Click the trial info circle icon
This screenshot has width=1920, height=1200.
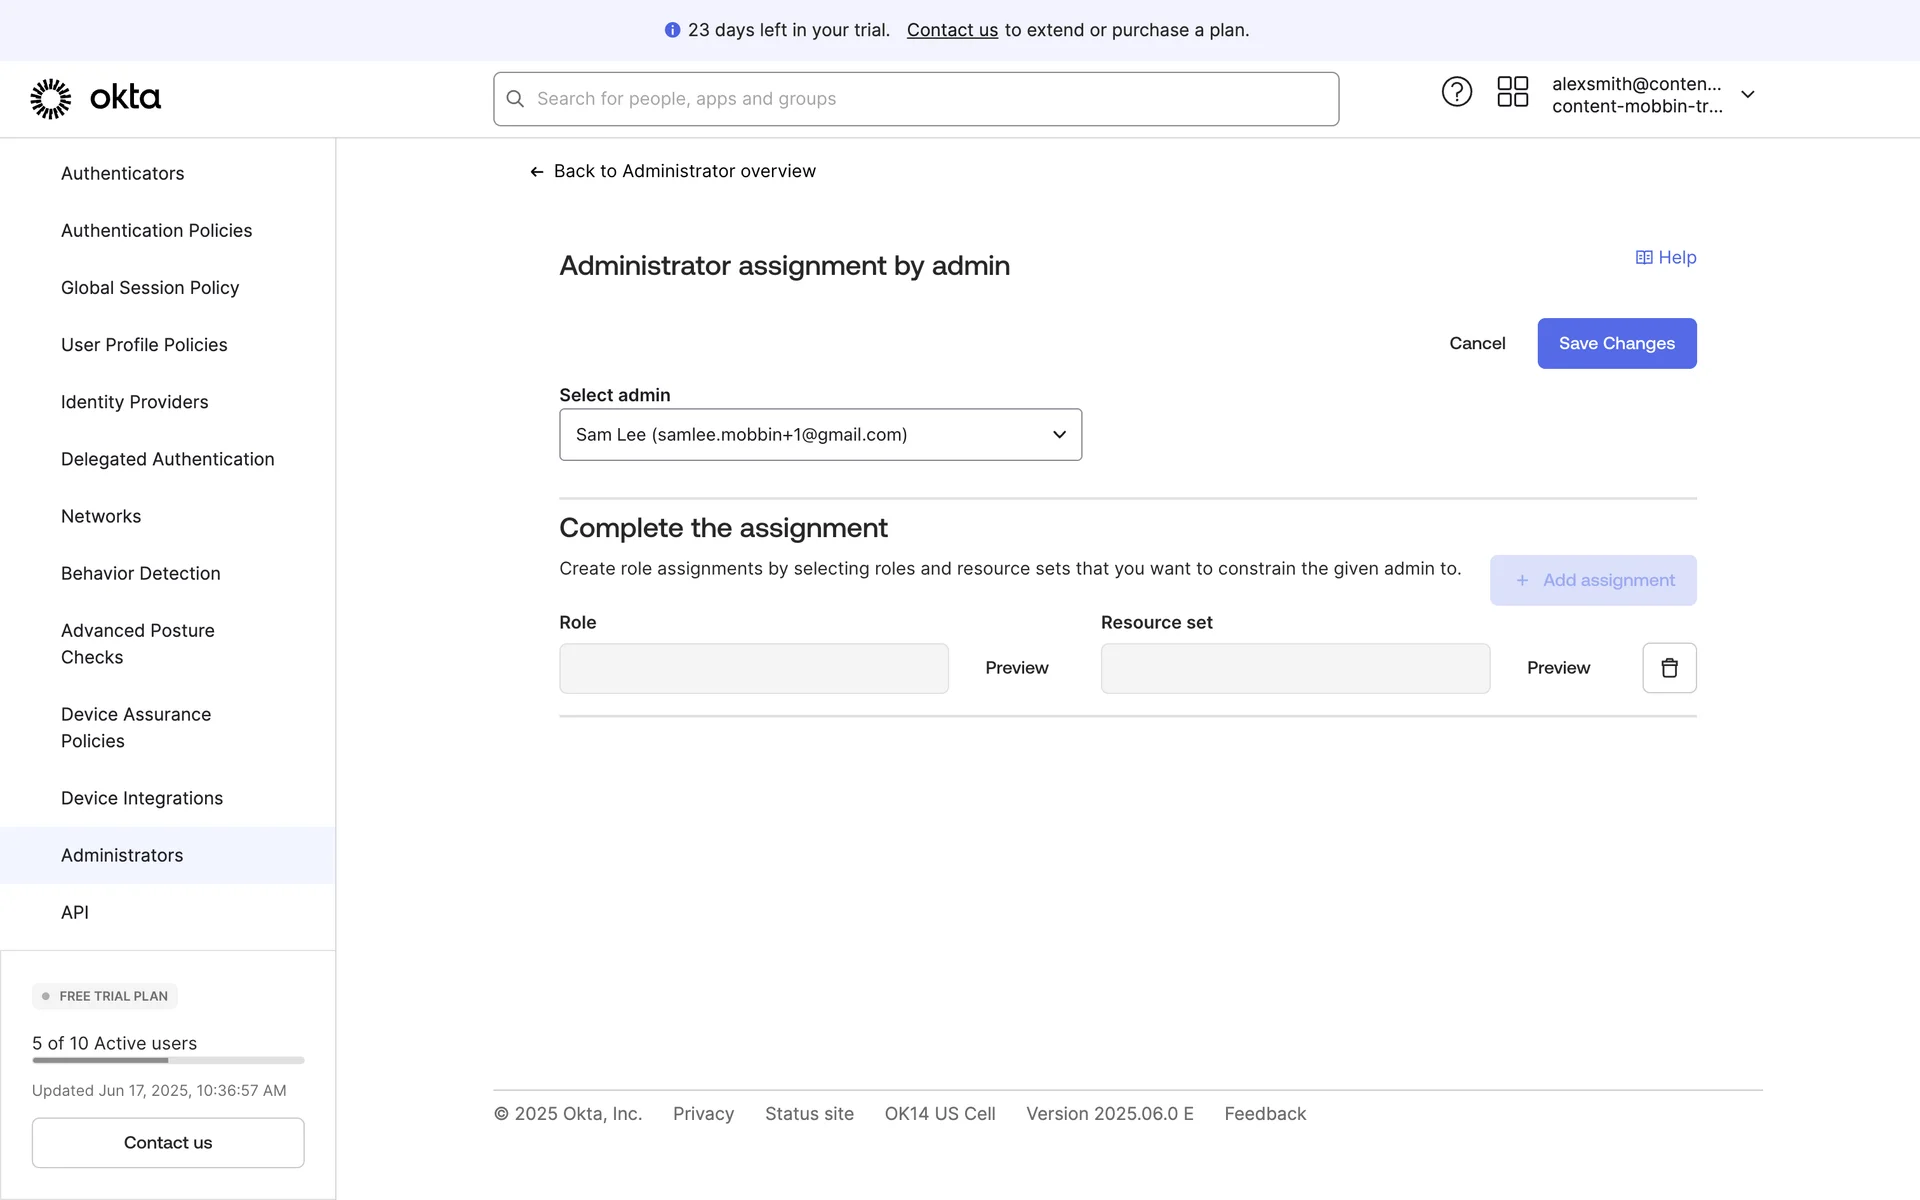pos(672,30)
